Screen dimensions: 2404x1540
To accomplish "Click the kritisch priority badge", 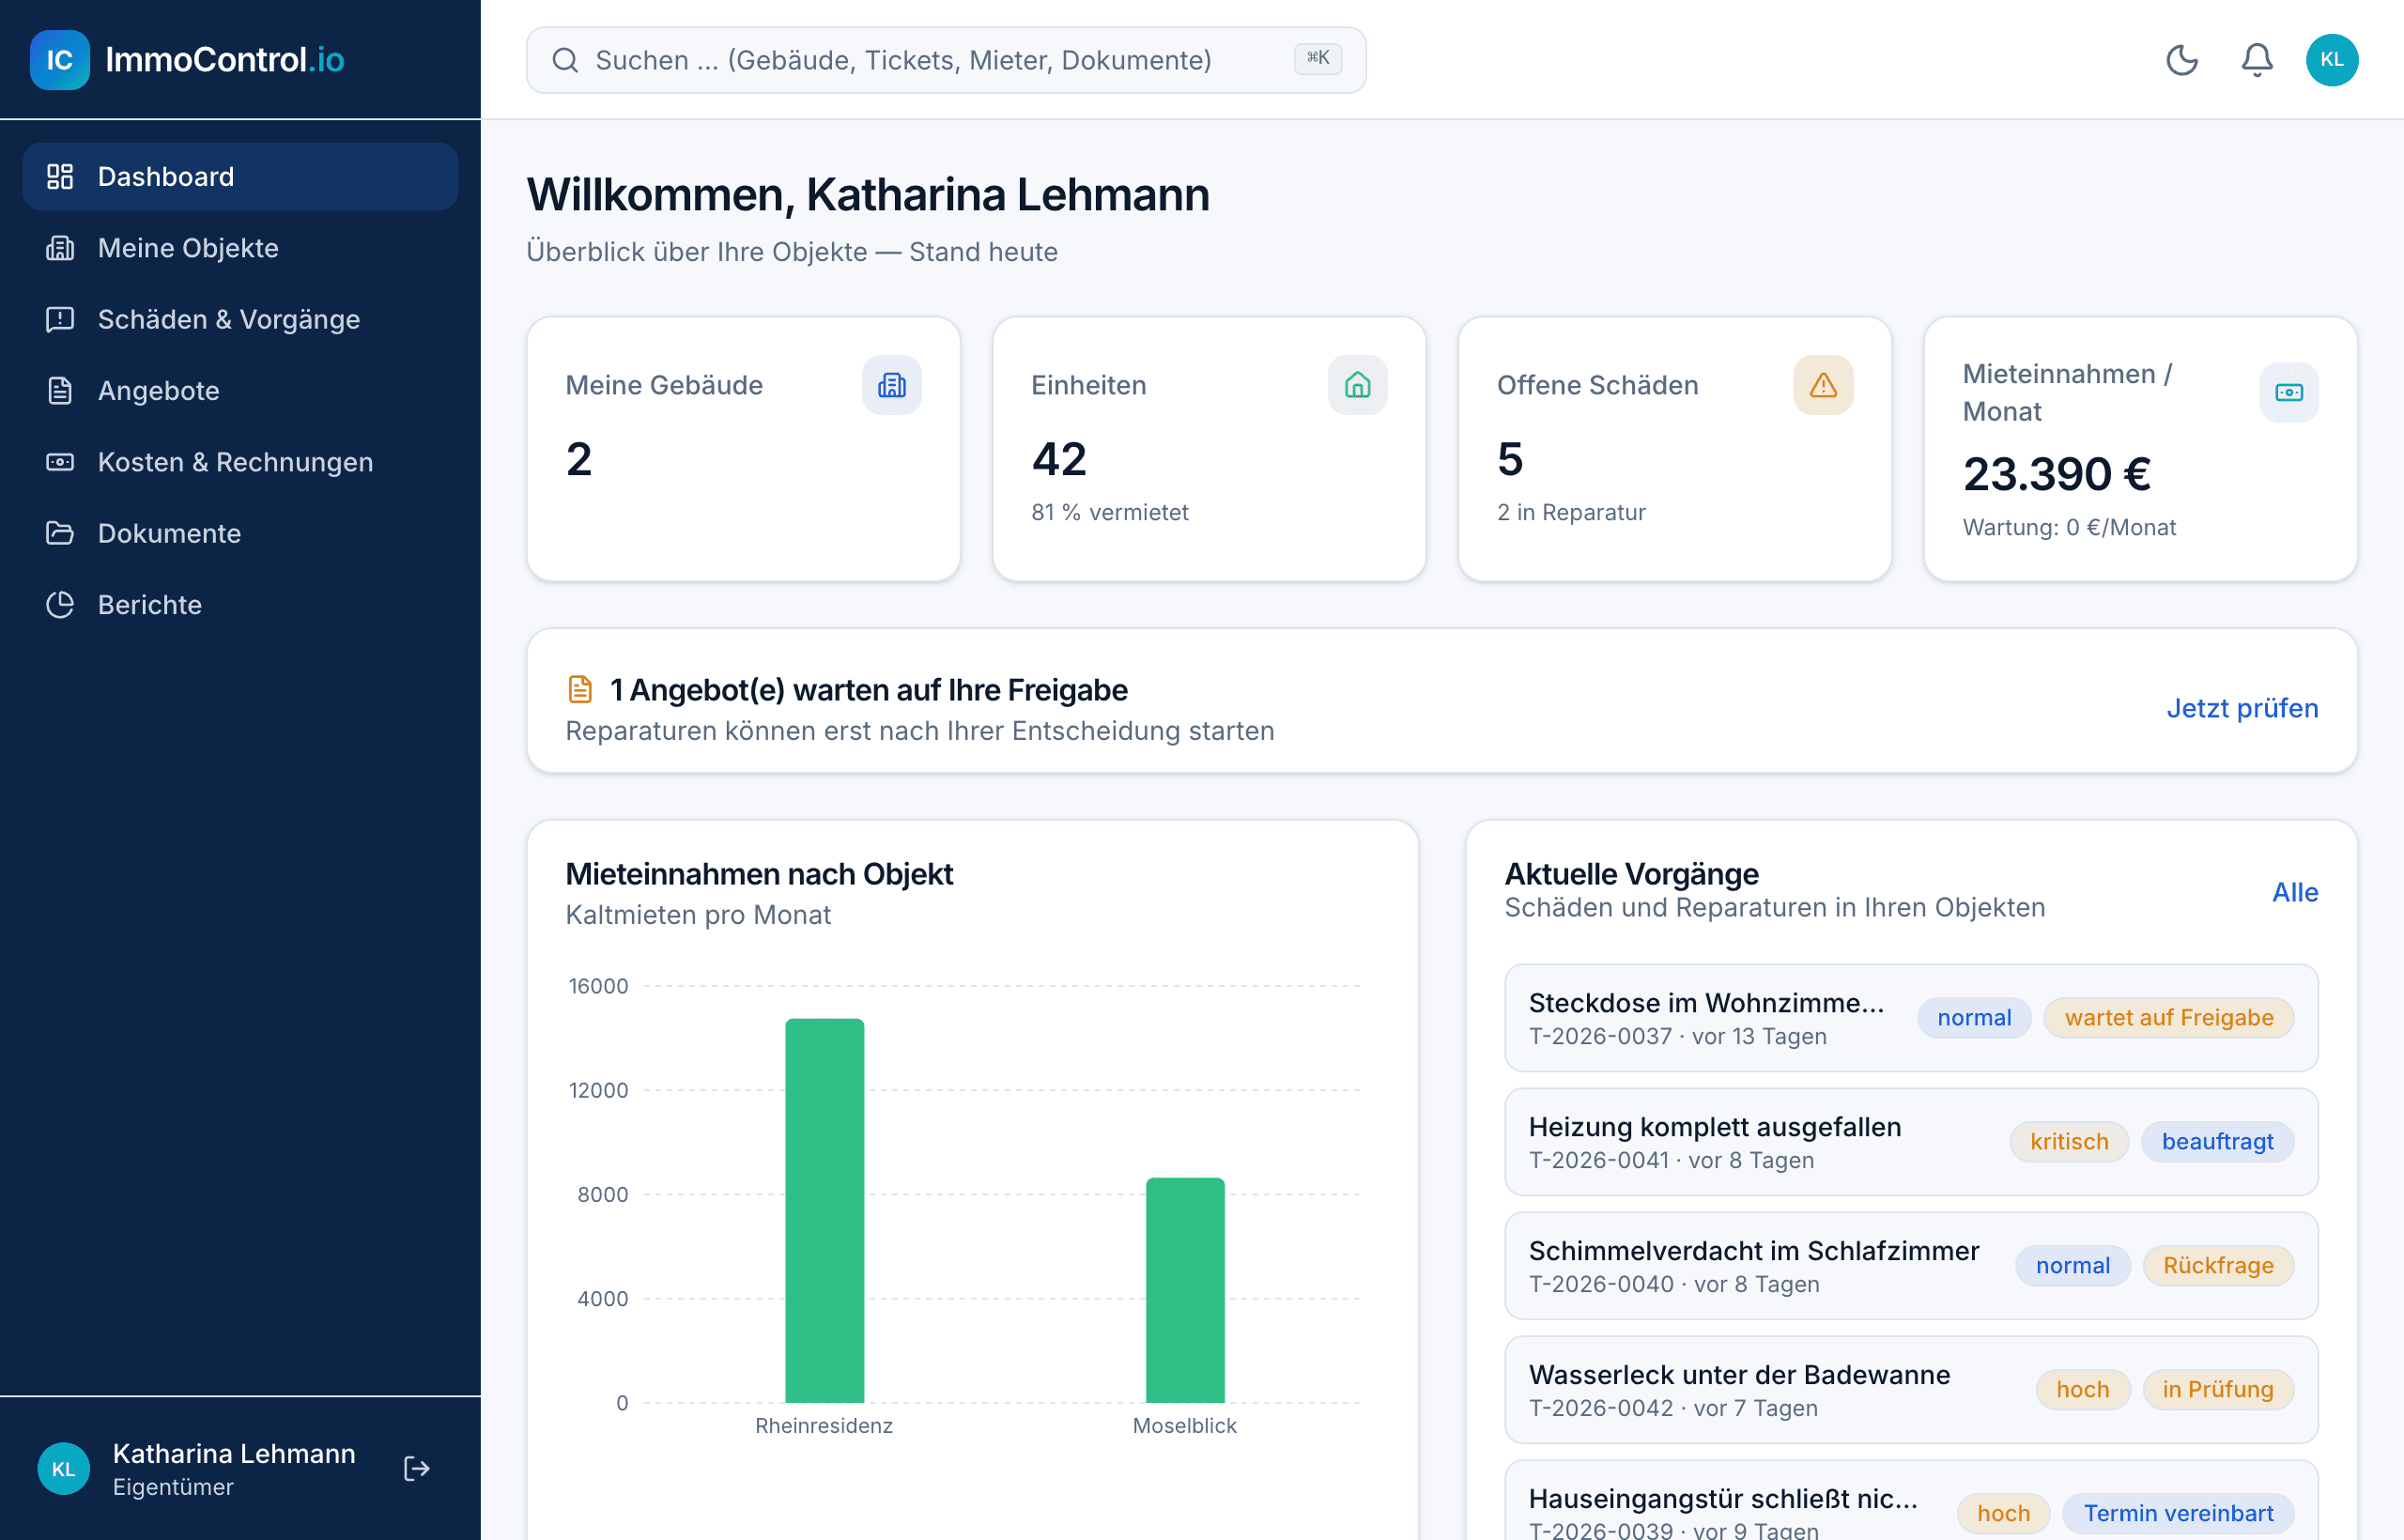I will 2068,1142.
